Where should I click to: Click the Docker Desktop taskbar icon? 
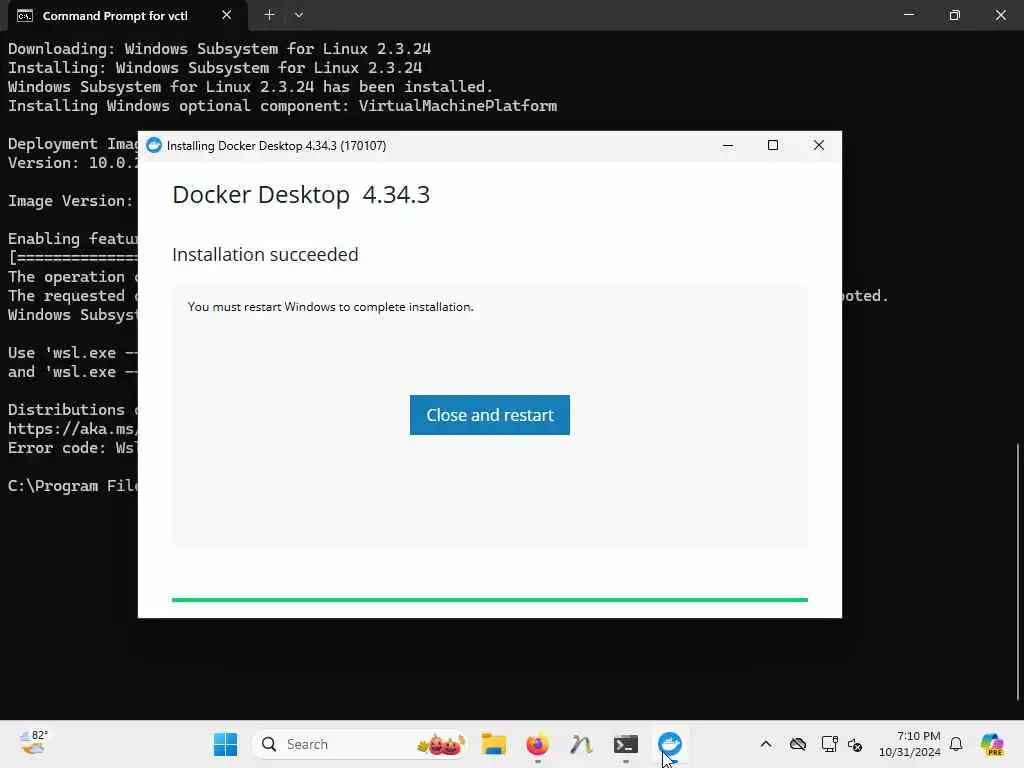coord(670,744)
